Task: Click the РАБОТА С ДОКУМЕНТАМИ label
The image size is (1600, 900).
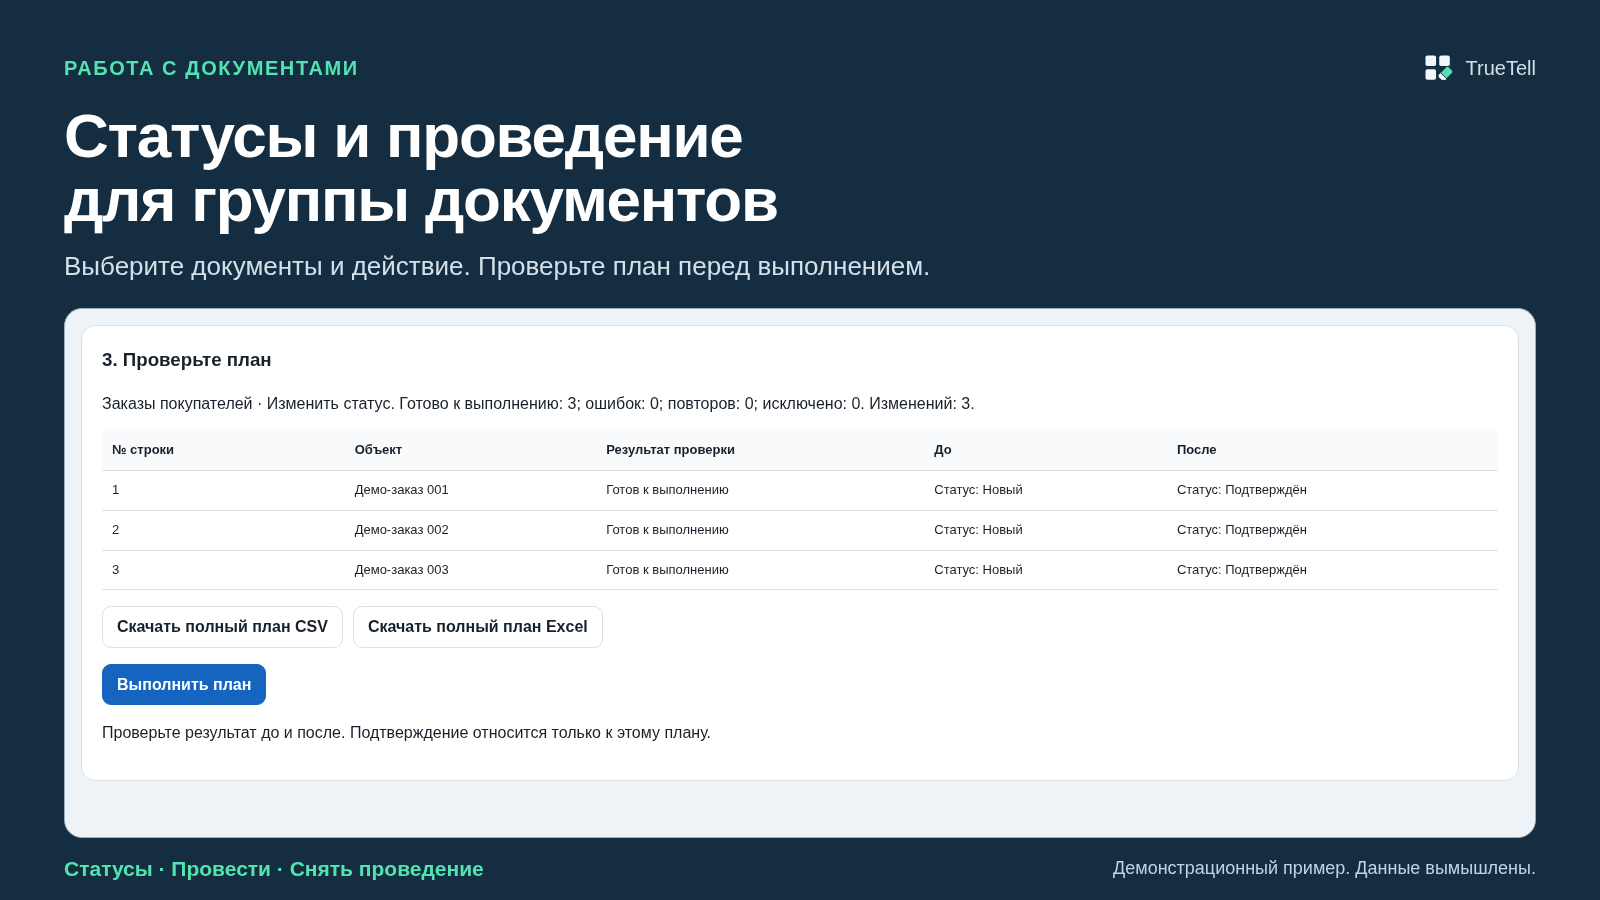Action: click(x=211, y=68)
